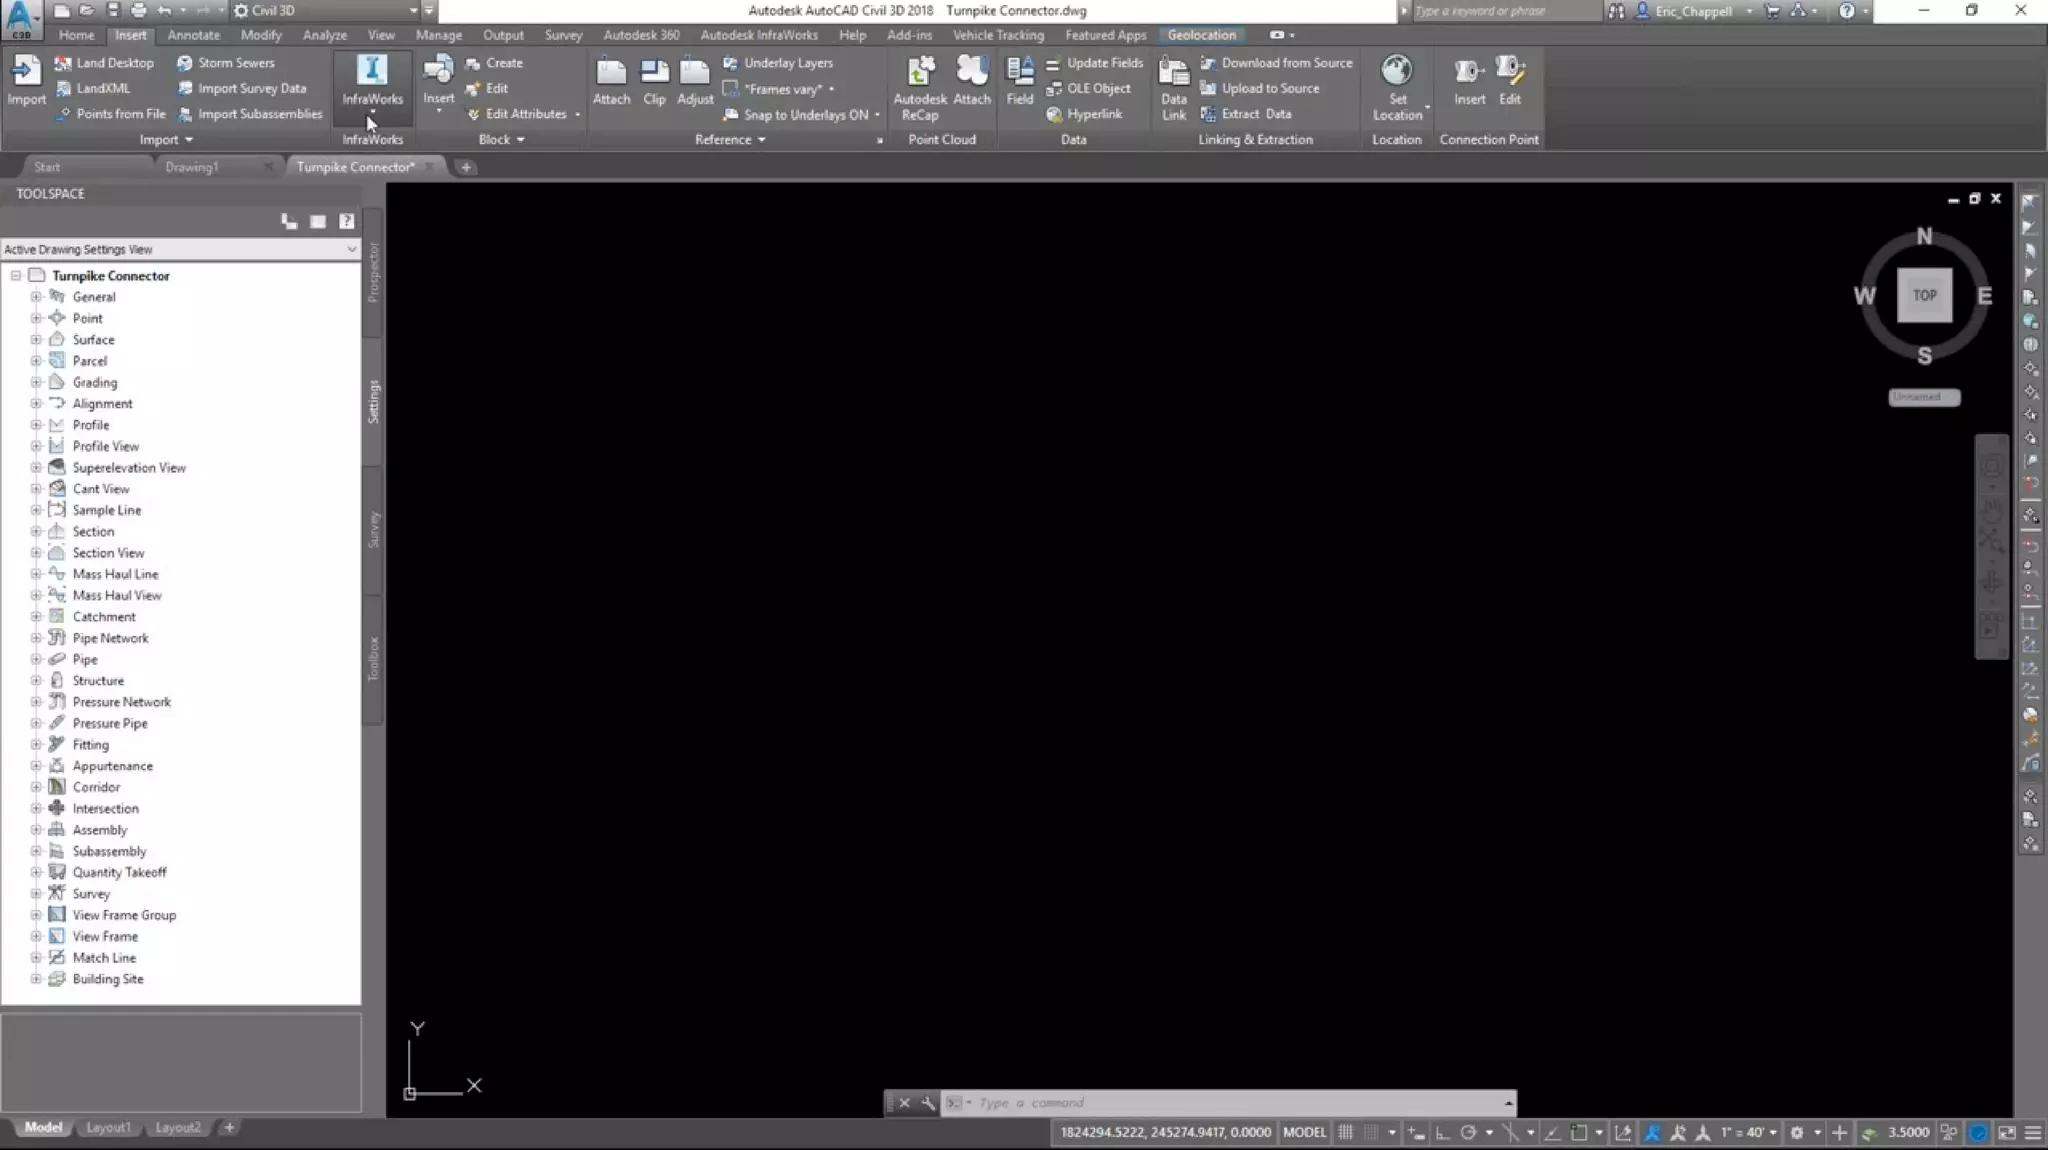Click Points from File button
Screen dimensions: 2048x1150
[120, 114]
